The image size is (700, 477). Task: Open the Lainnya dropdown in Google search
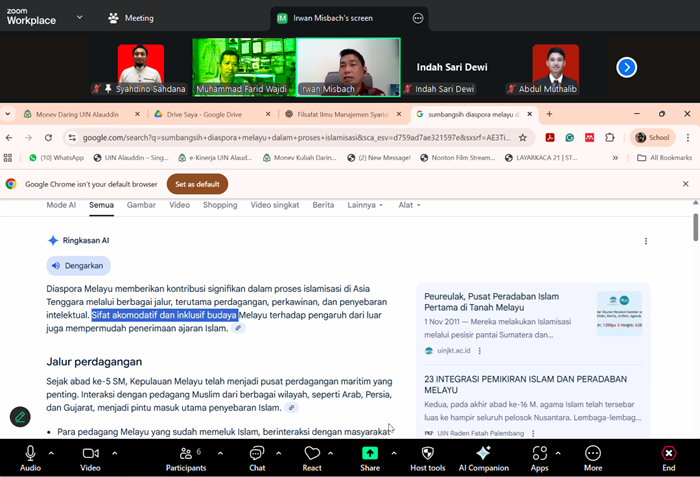pyautogui.click(x=365, y=205)
